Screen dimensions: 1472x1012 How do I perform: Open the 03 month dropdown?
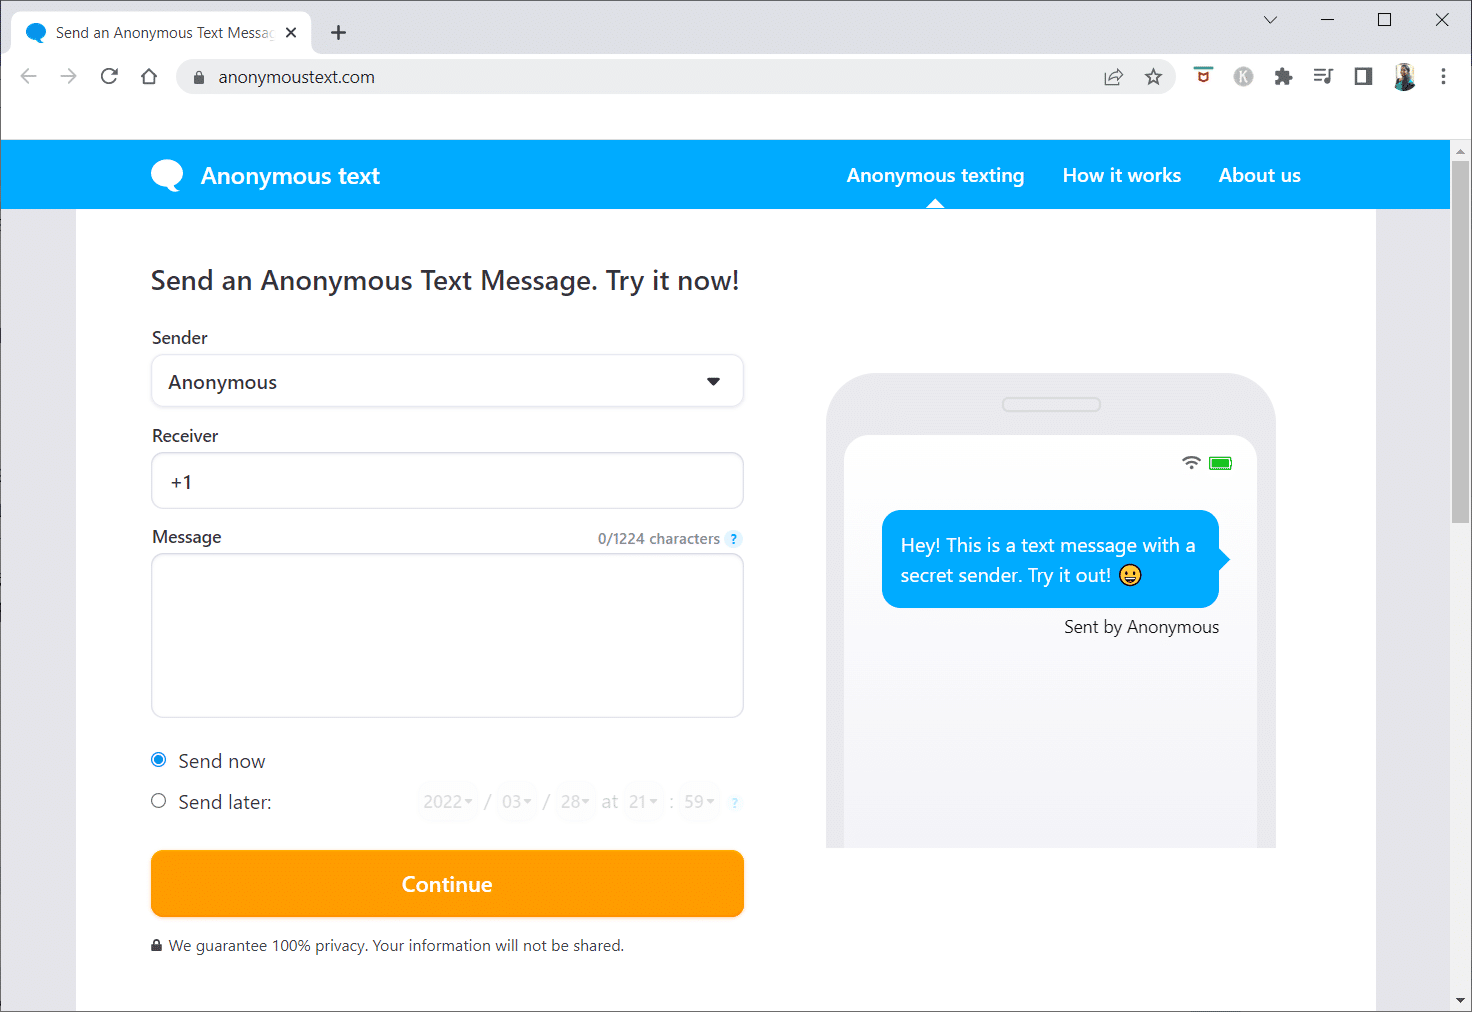516,802
